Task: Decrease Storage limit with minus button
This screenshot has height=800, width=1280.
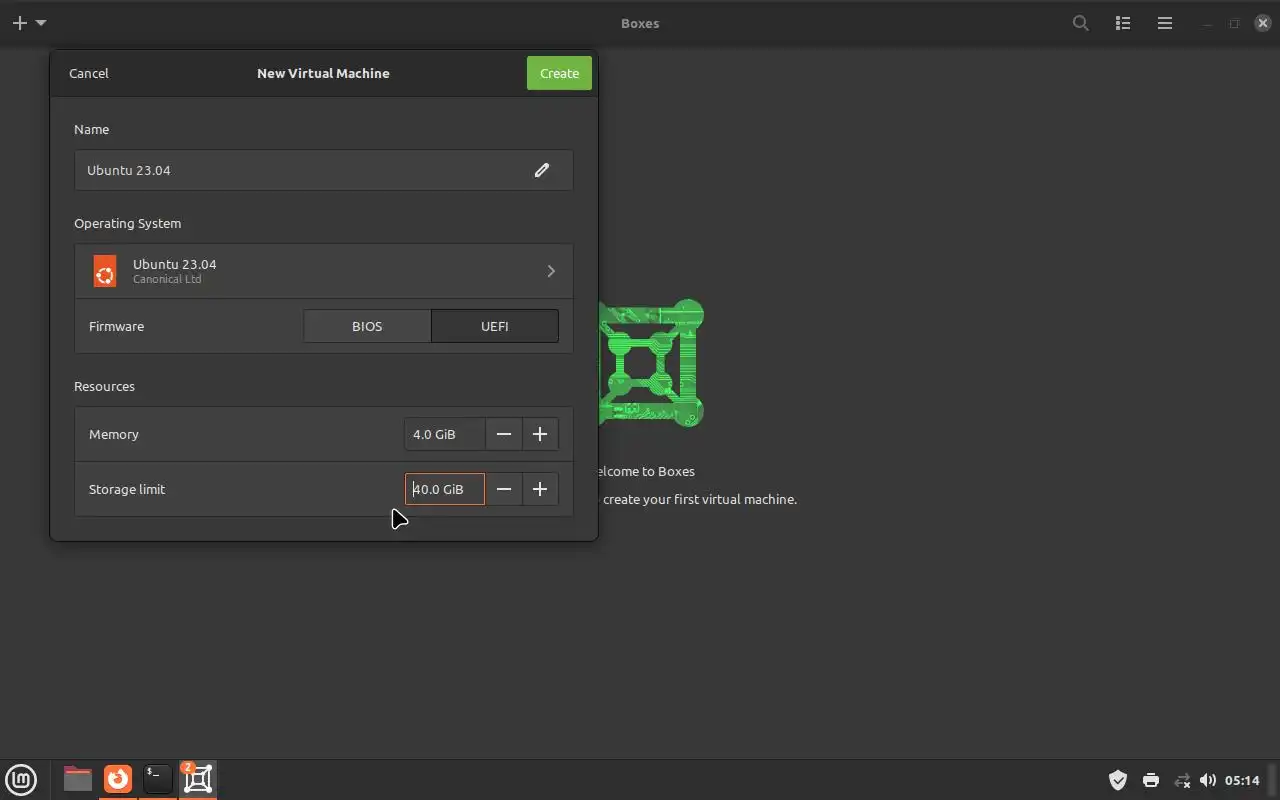Action: (504, 489)
